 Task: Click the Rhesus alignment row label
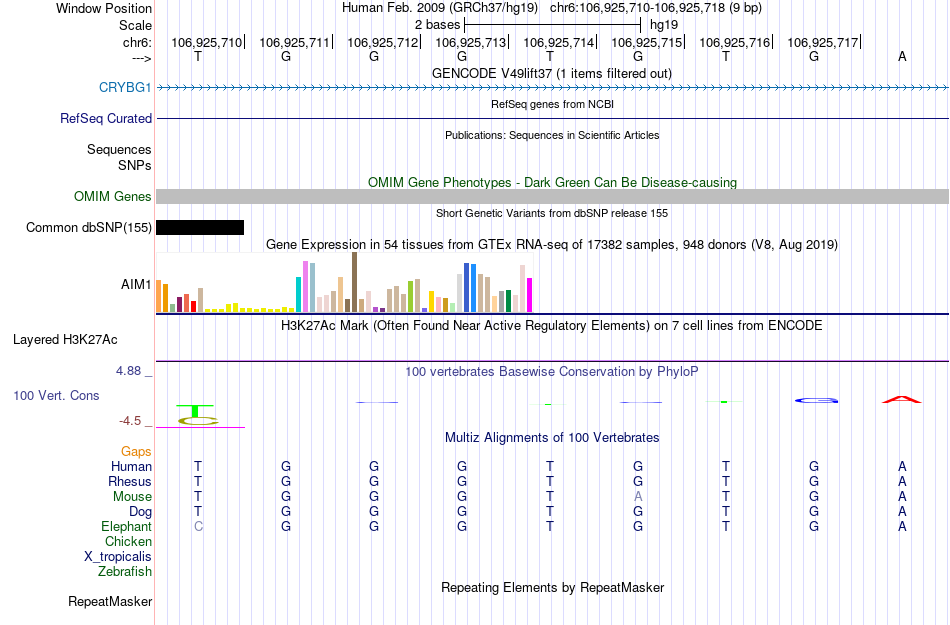click(130, 481)
